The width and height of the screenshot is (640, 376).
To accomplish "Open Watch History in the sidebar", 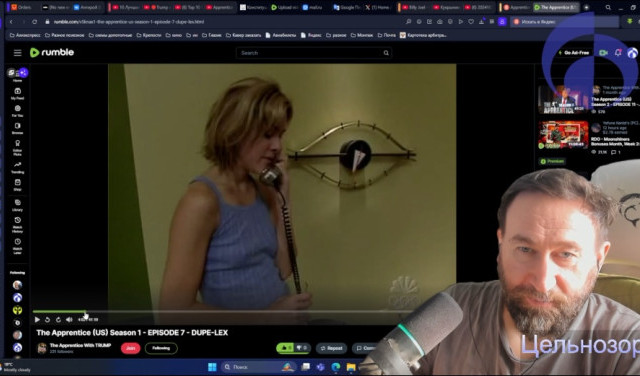I will coord(18,225).
